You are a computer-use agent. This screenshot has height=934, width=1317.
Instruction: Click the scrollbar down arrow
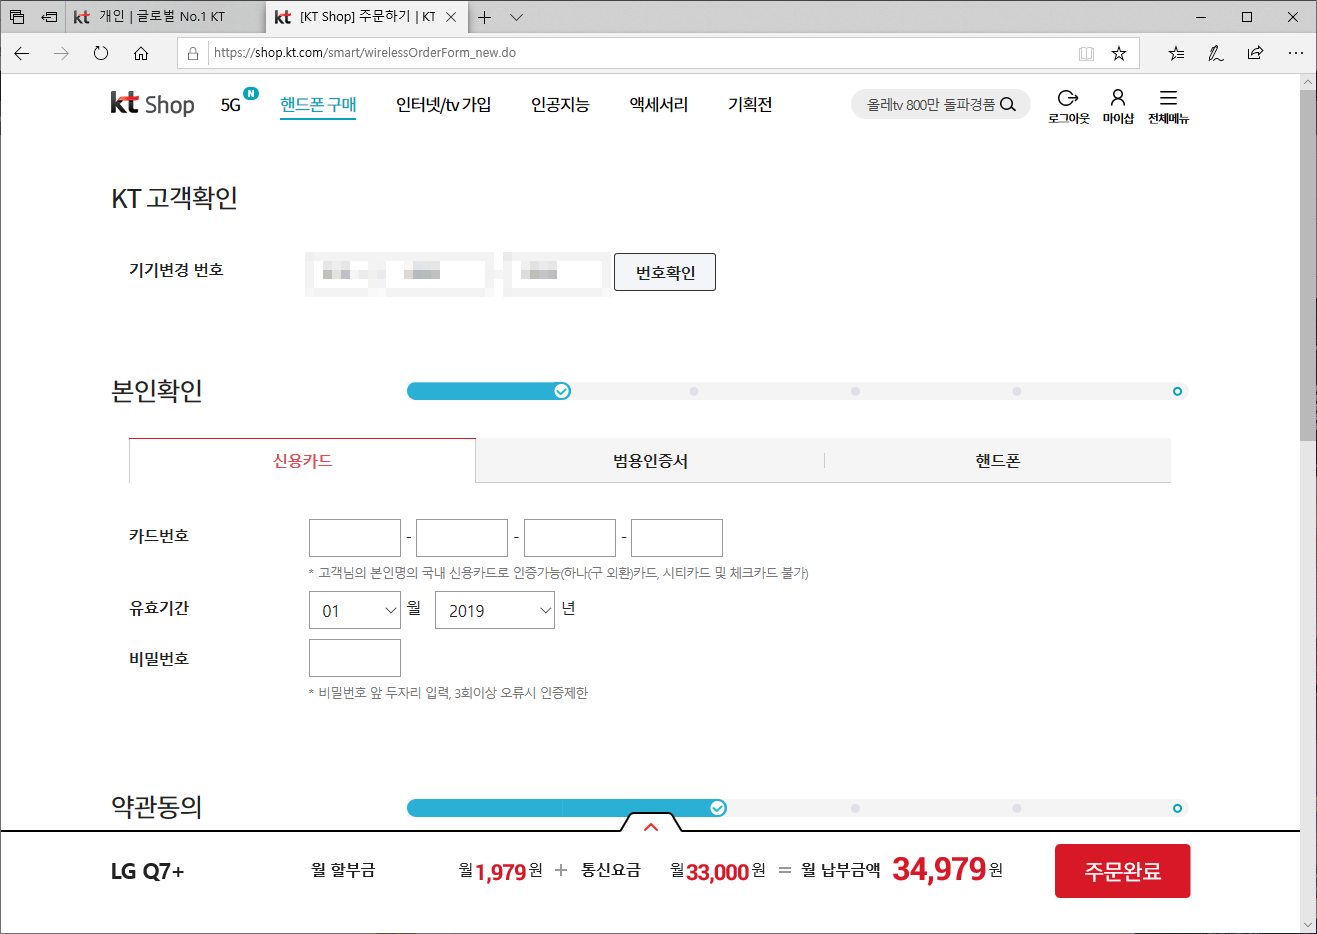point(1308,924)
